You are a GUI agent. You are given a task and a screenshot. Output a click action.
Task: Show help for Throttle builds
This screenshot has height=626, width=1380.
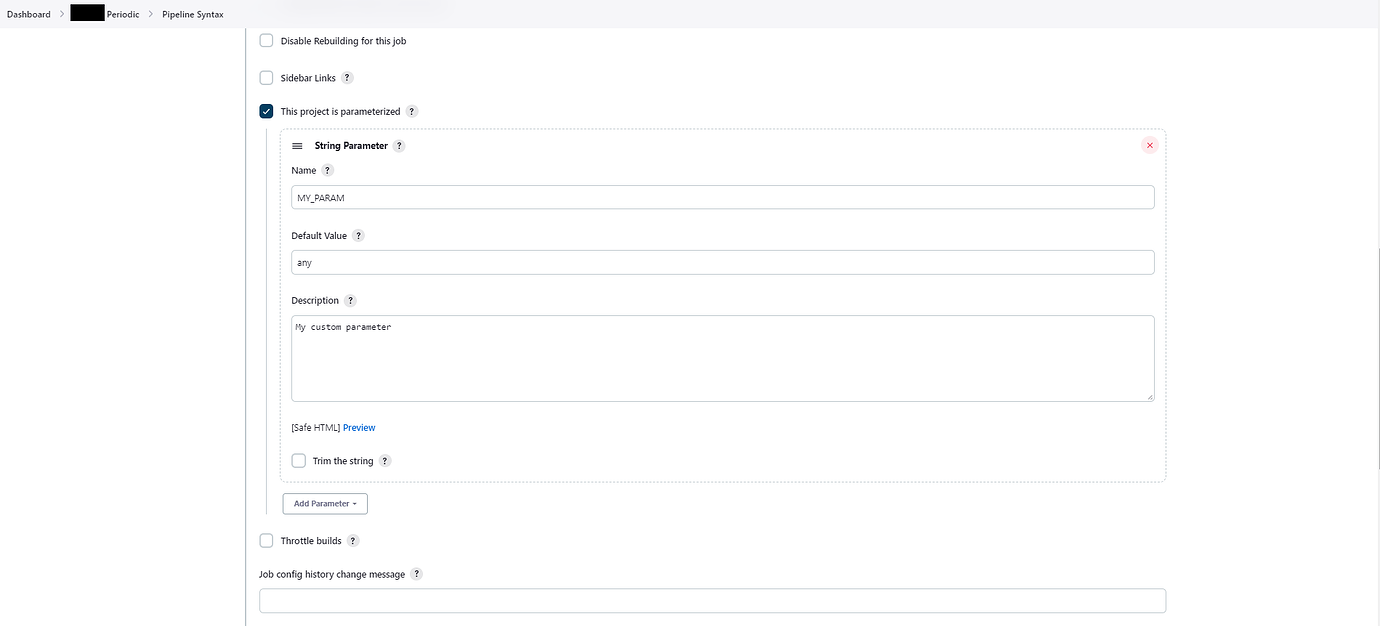coord(353,541)
